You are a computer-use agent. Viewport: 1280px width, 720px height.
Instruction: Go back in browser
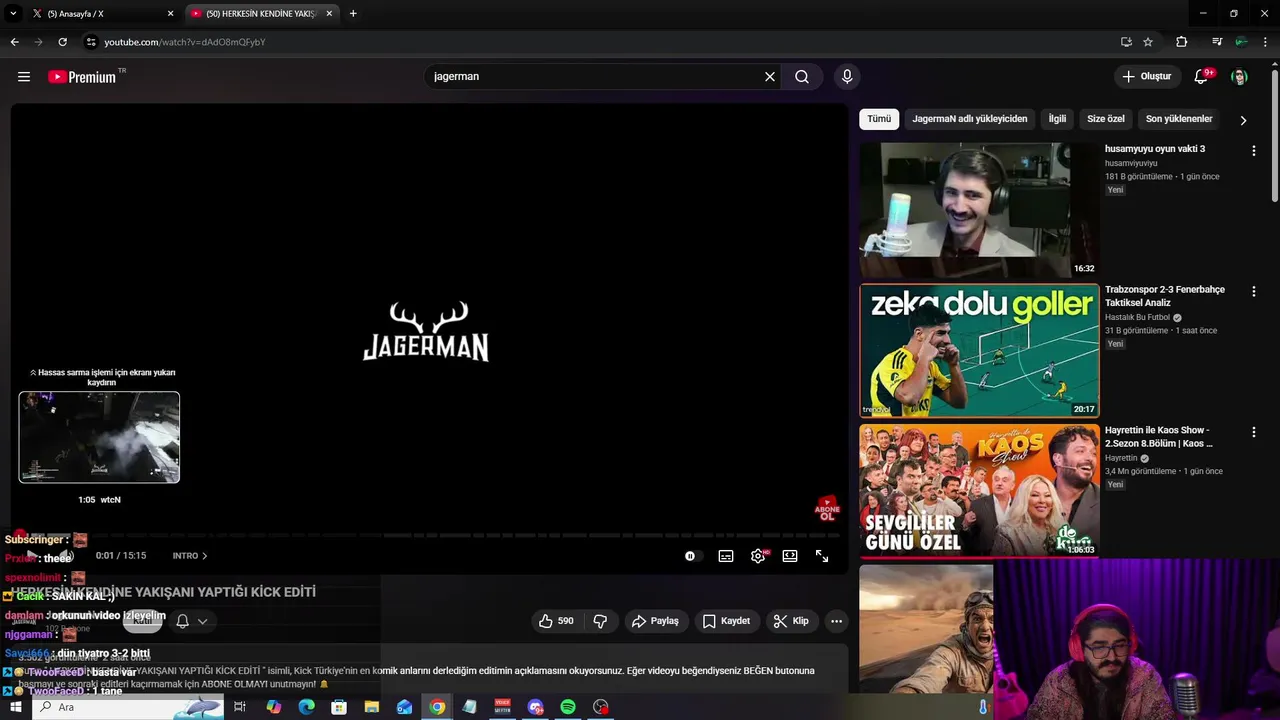[14, 42]
